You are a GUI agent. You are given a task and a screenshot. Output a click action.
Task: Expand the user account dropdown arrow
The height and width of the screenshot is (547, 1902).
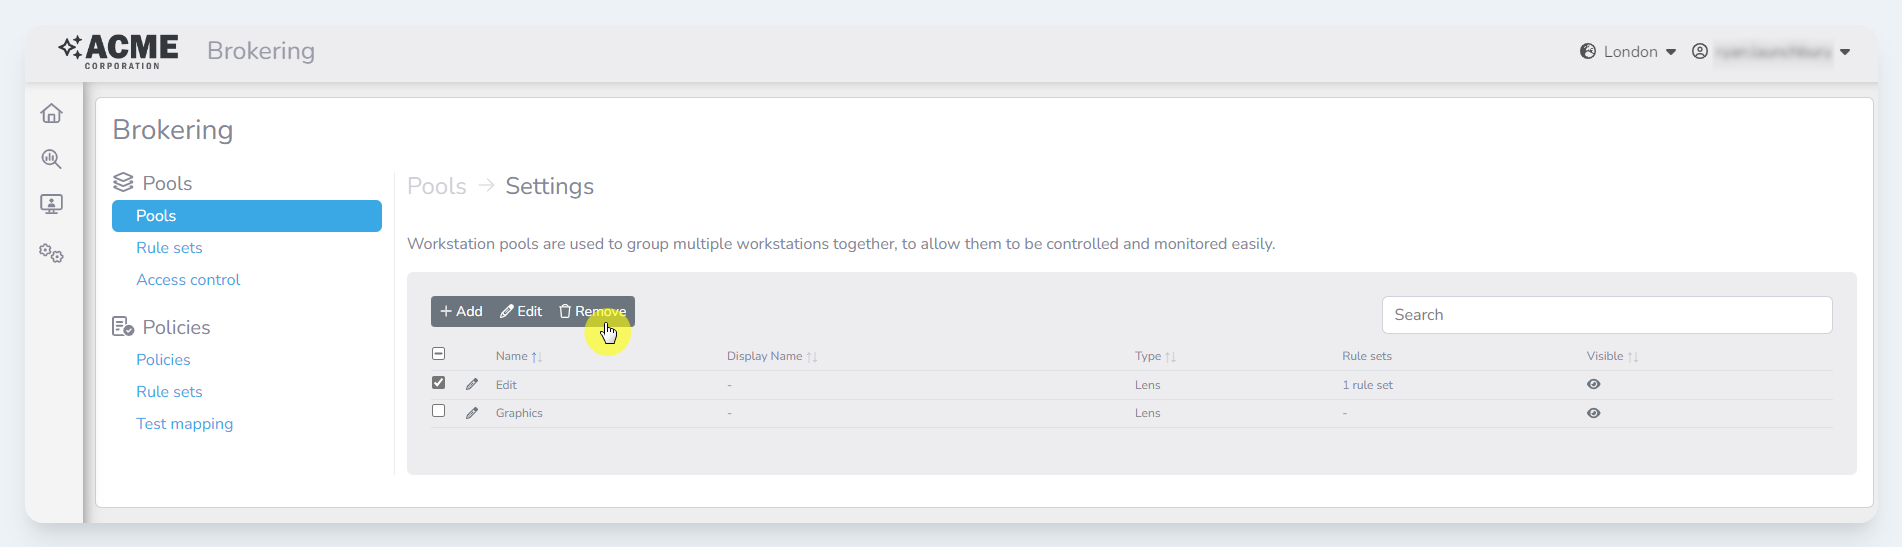click(x=1845, y=52)
